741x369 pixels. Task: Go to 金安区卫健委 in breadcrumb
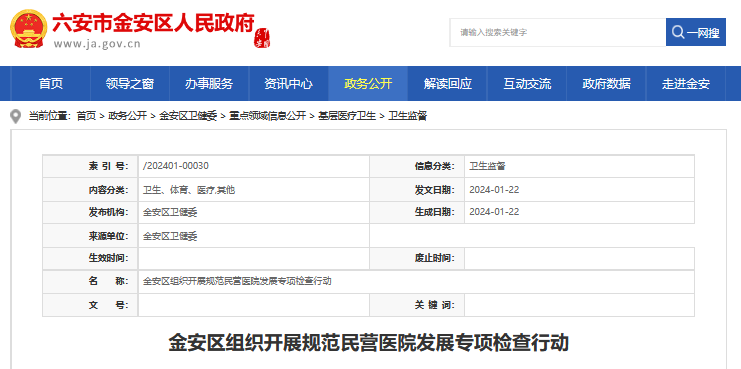coord(188,116)
